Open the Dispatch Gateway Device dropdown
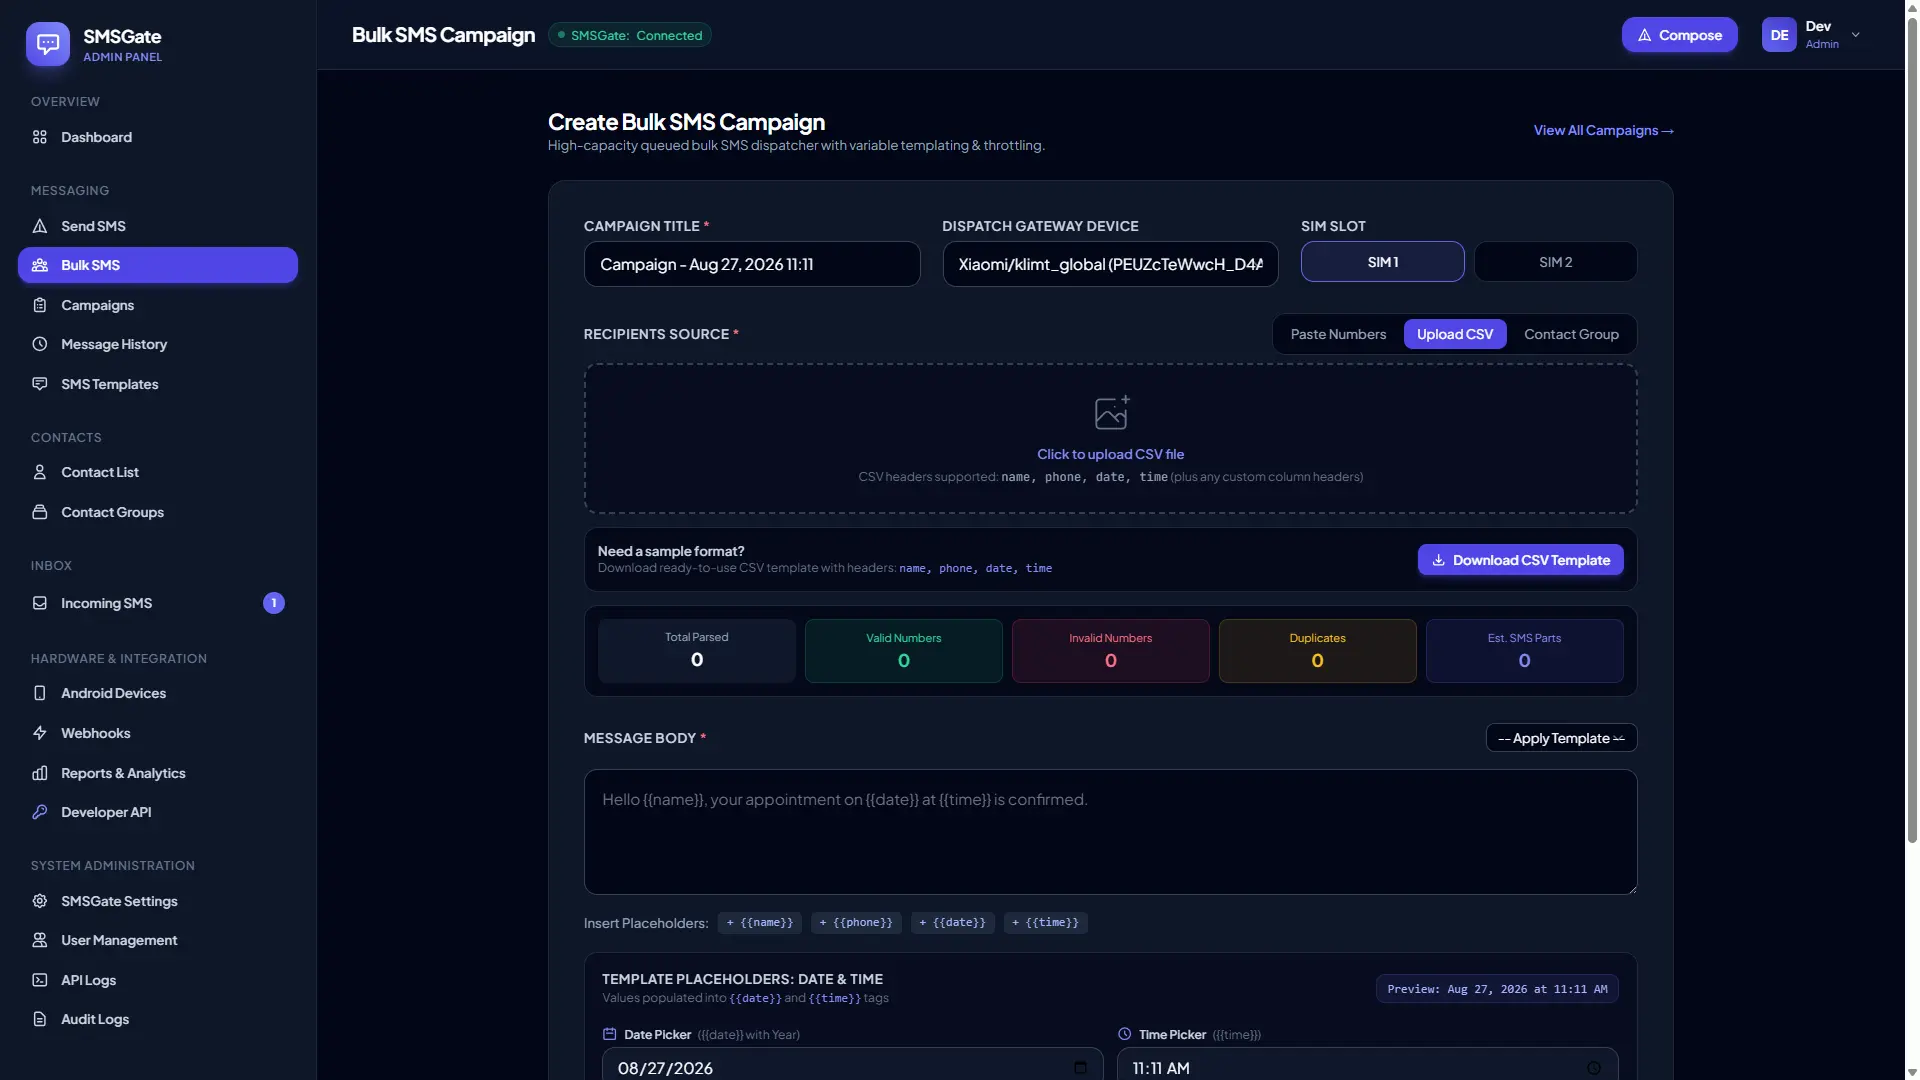Viewport: 1920px width, 1080px height. 1110,264
